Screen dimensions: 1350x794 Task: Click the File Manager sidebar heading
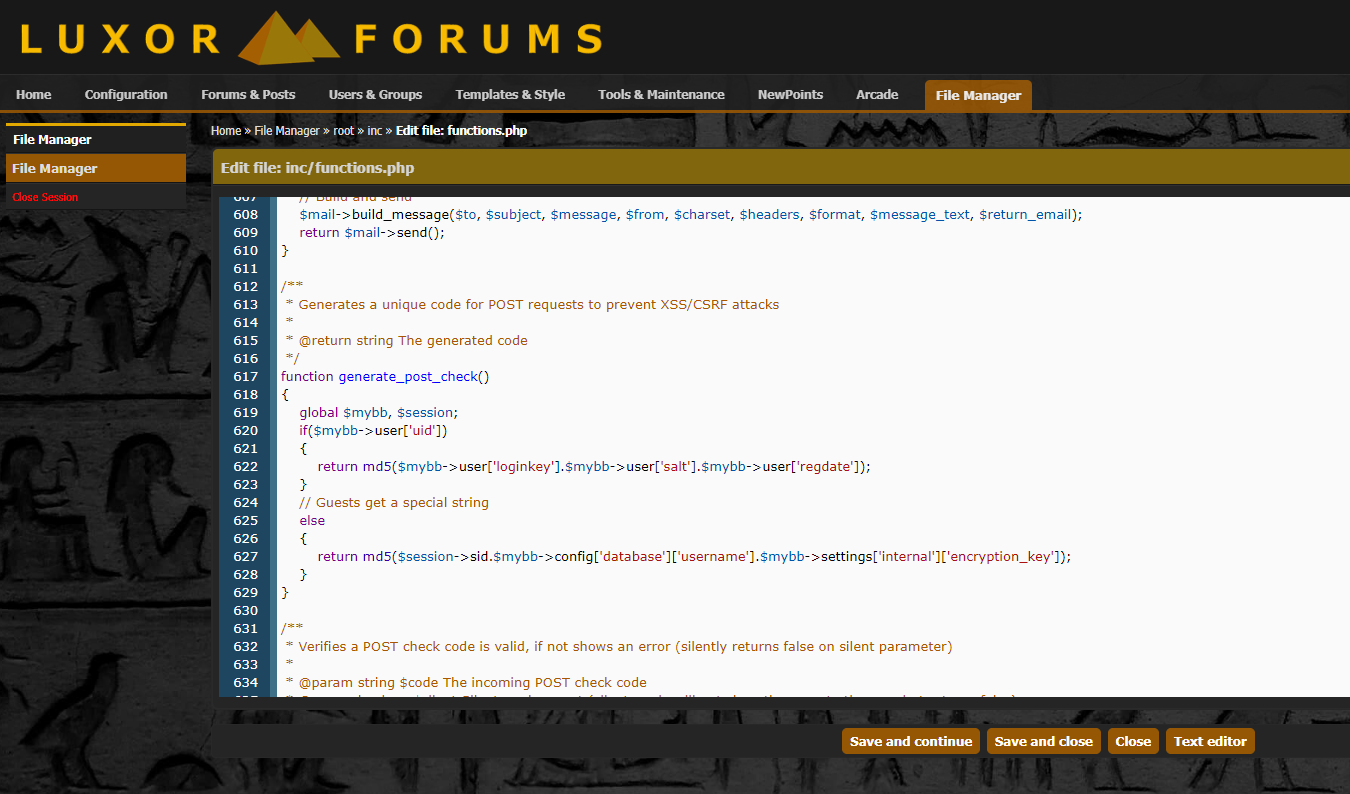click(x=52, y=140)
